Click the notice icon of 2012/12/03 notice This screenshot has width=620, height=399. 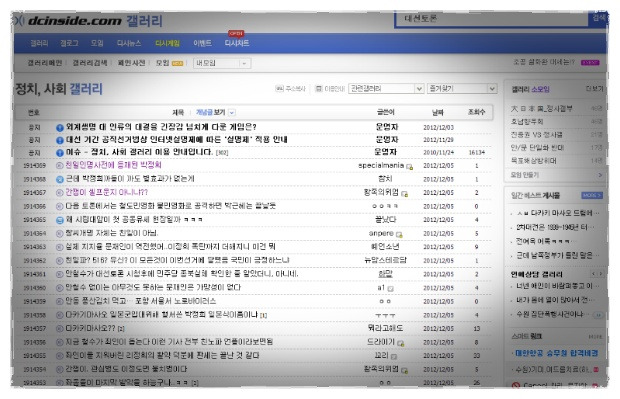click(x=60, y=128)
